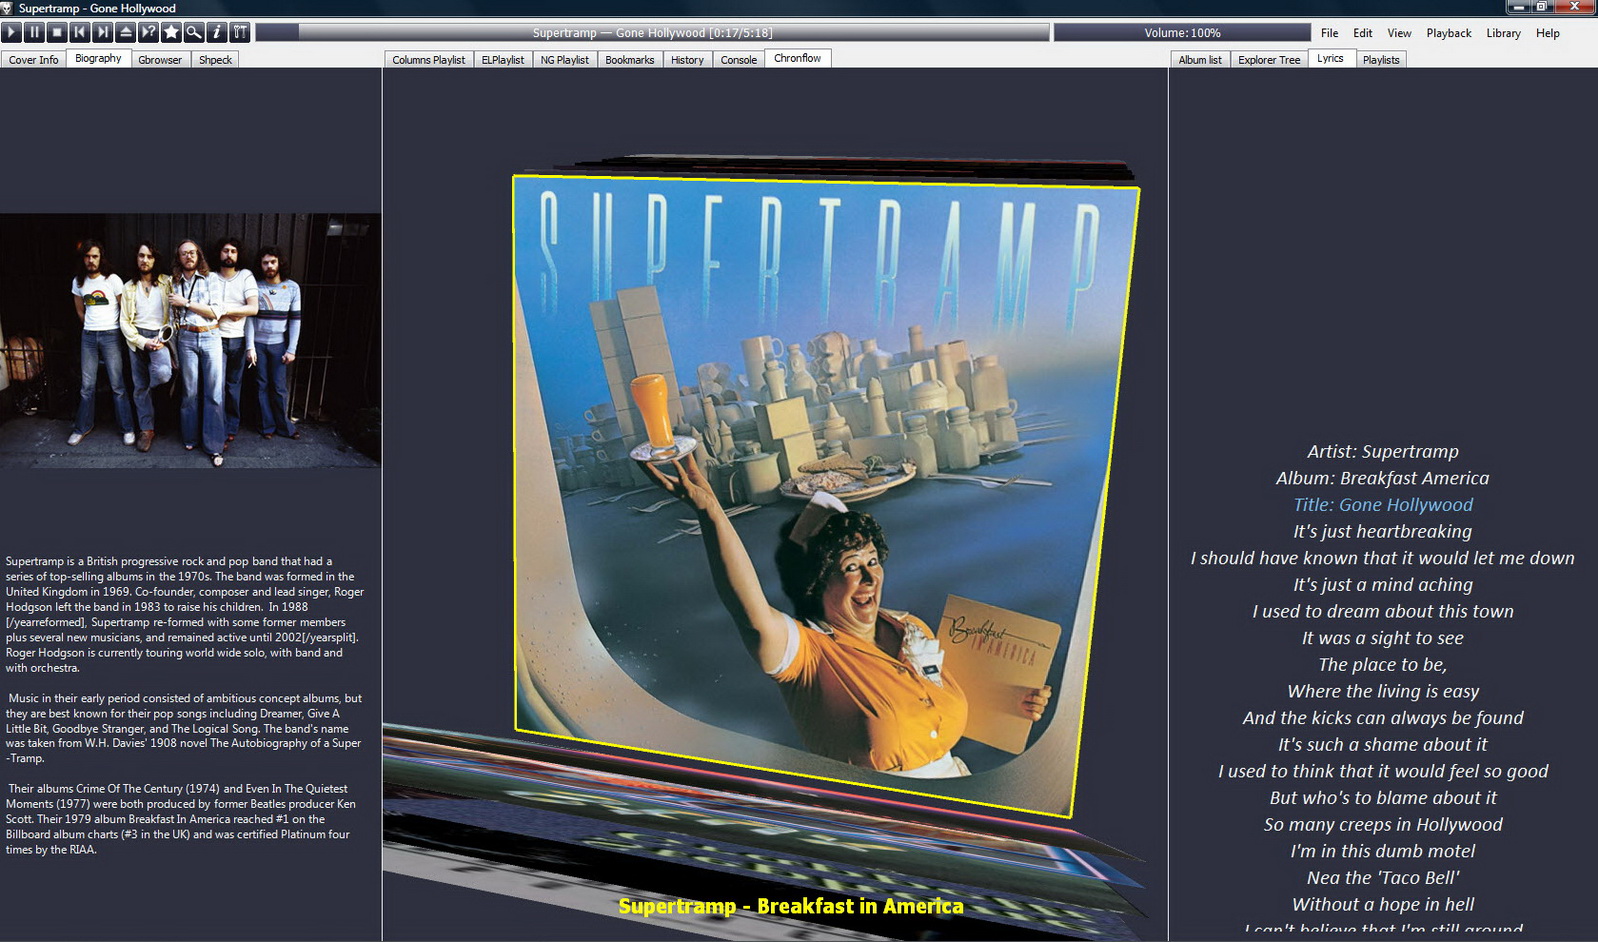1598x942 pixels.
Task: Click the biography paragraph starting 'Supertramp is a British'
Action: 185,615
